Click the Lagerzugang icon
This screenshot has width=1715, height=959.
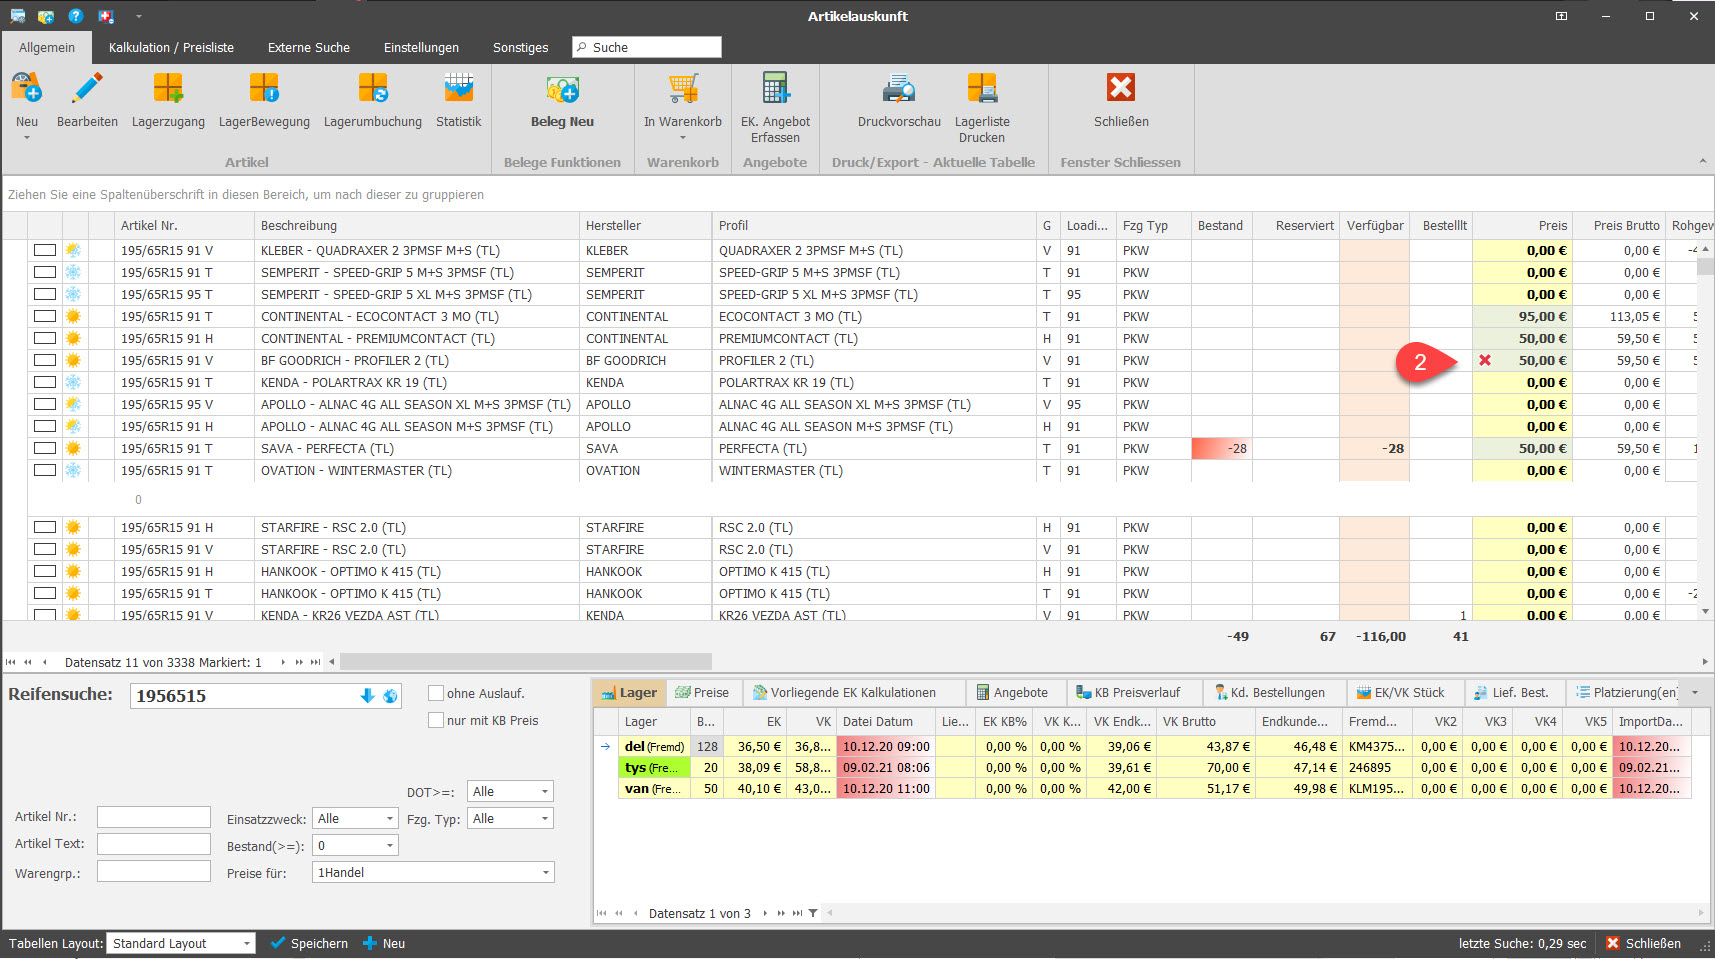(x=168, y=89)
